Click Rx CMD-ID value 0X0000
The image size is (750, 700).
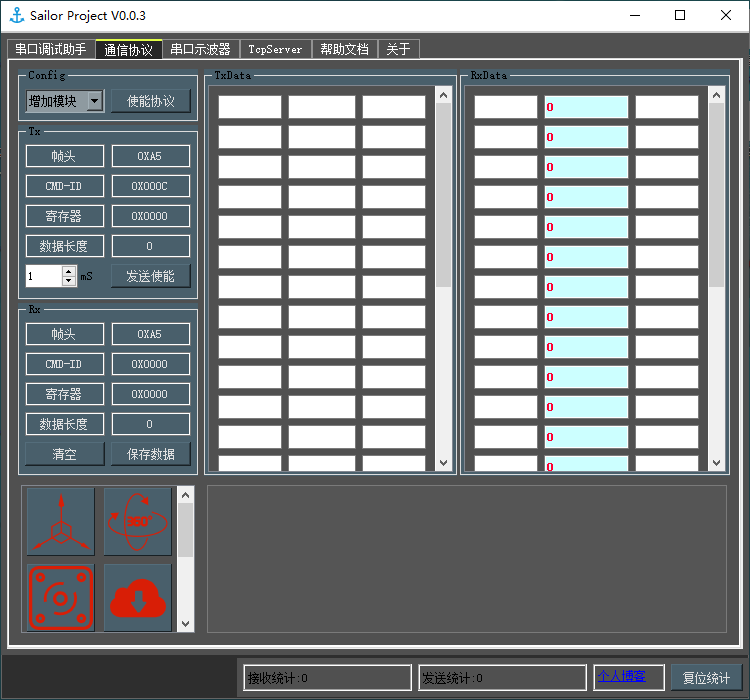(151, 364)
